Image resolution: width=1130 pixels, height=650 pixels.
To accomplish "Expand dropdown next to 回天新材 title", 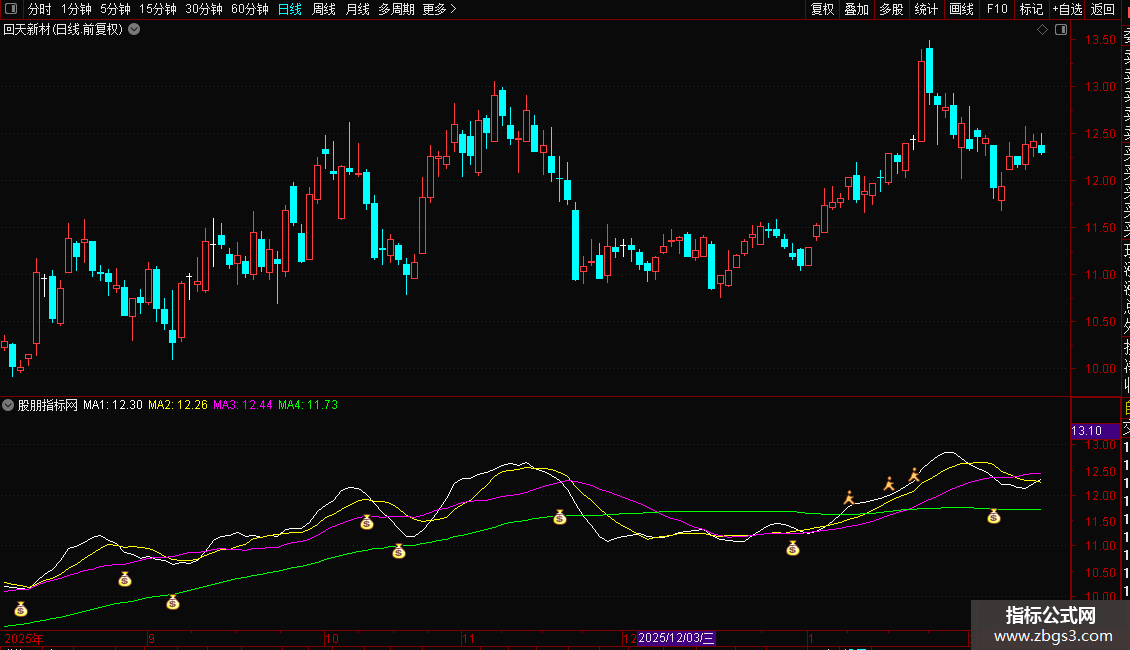I will pyautogui.click(x=134, y=30).
